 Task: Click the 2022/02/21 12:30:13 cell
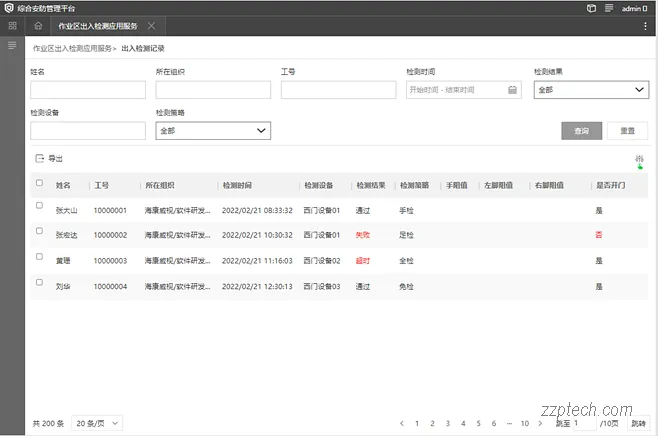[257, 287]
